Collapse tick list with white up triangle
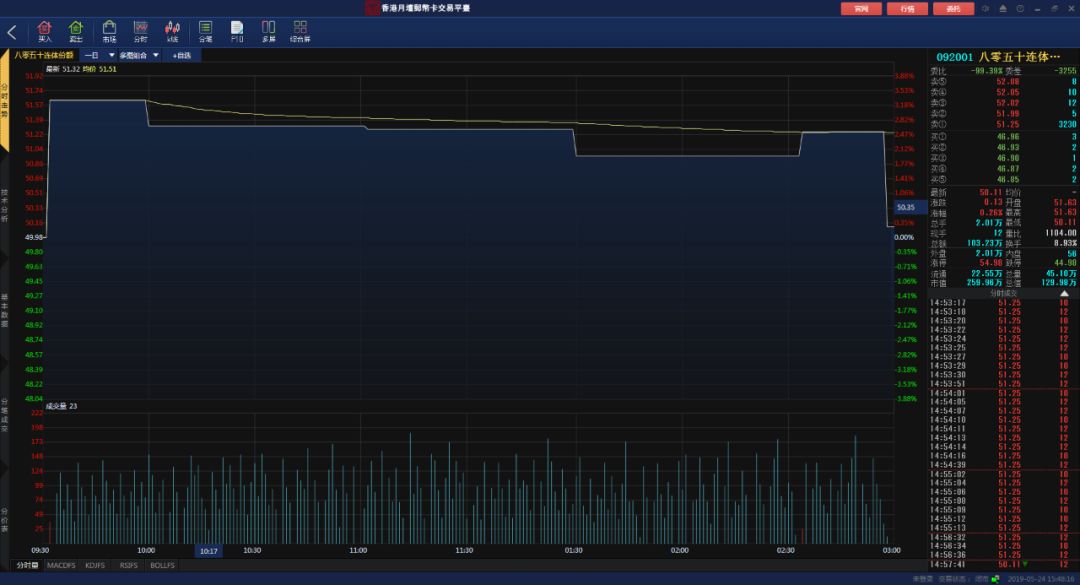 pos(1064,294)
